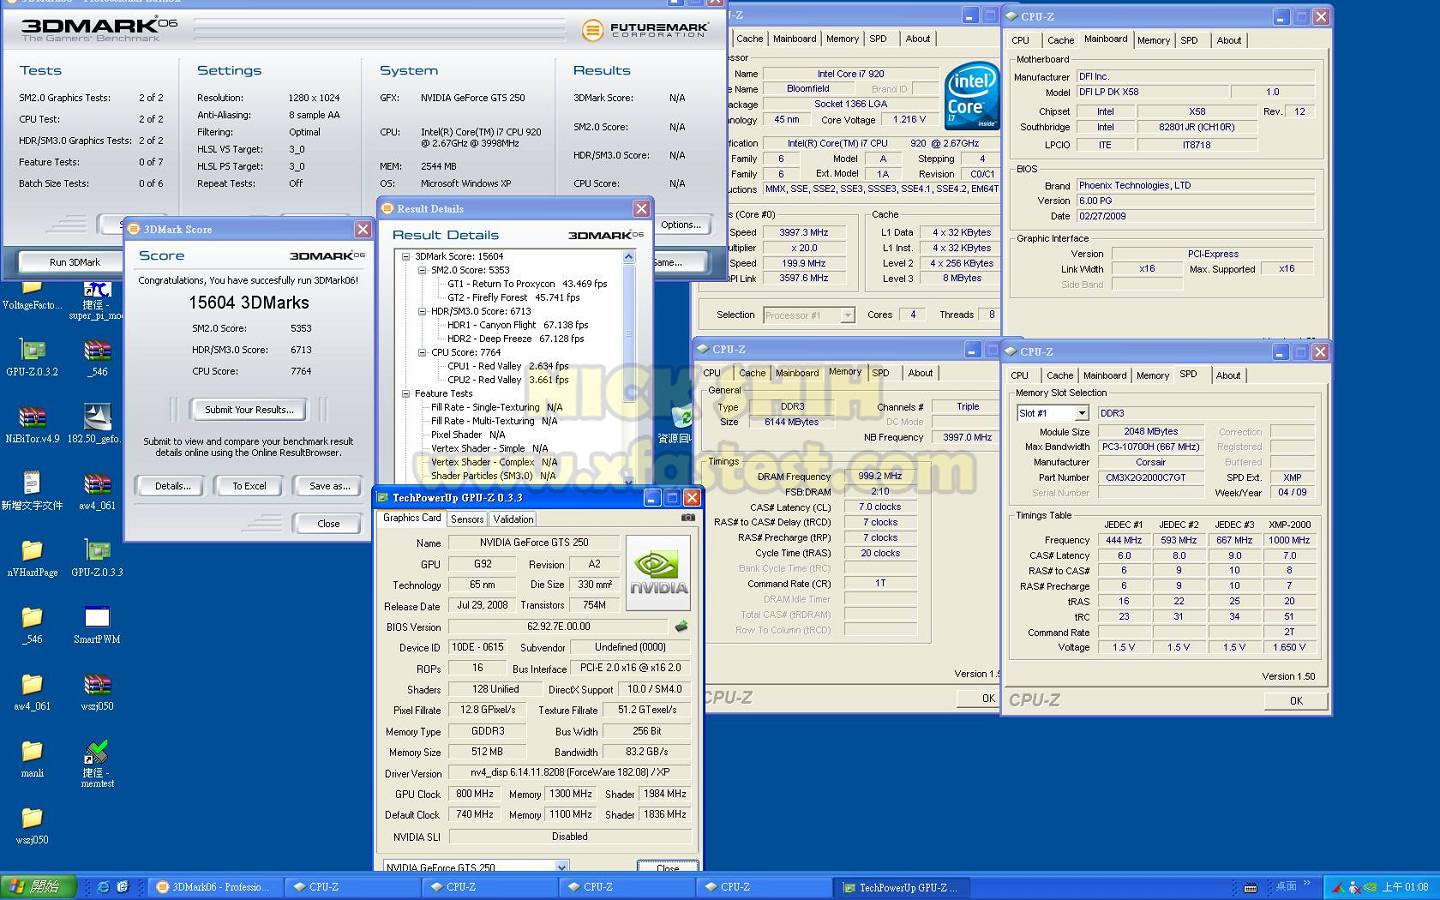This screenshot has height=900, width=1440.
Task: Switch to the Sensors tab in GPU-Z
Action: tap(467, 519)
